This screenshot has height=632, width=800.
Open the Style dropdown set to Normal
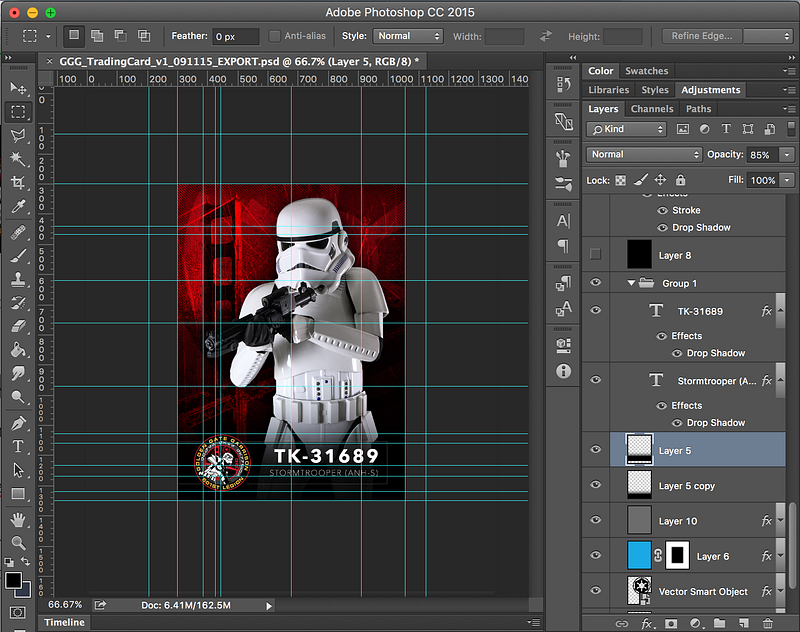tap(408, 36)
